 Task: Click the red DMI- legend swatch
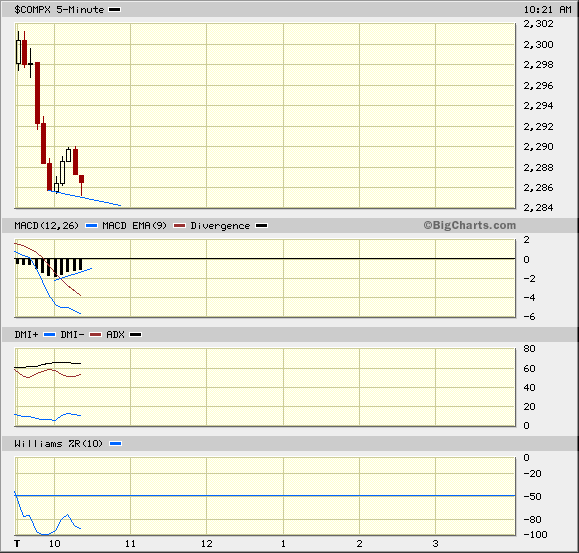(x=95, y=335)
